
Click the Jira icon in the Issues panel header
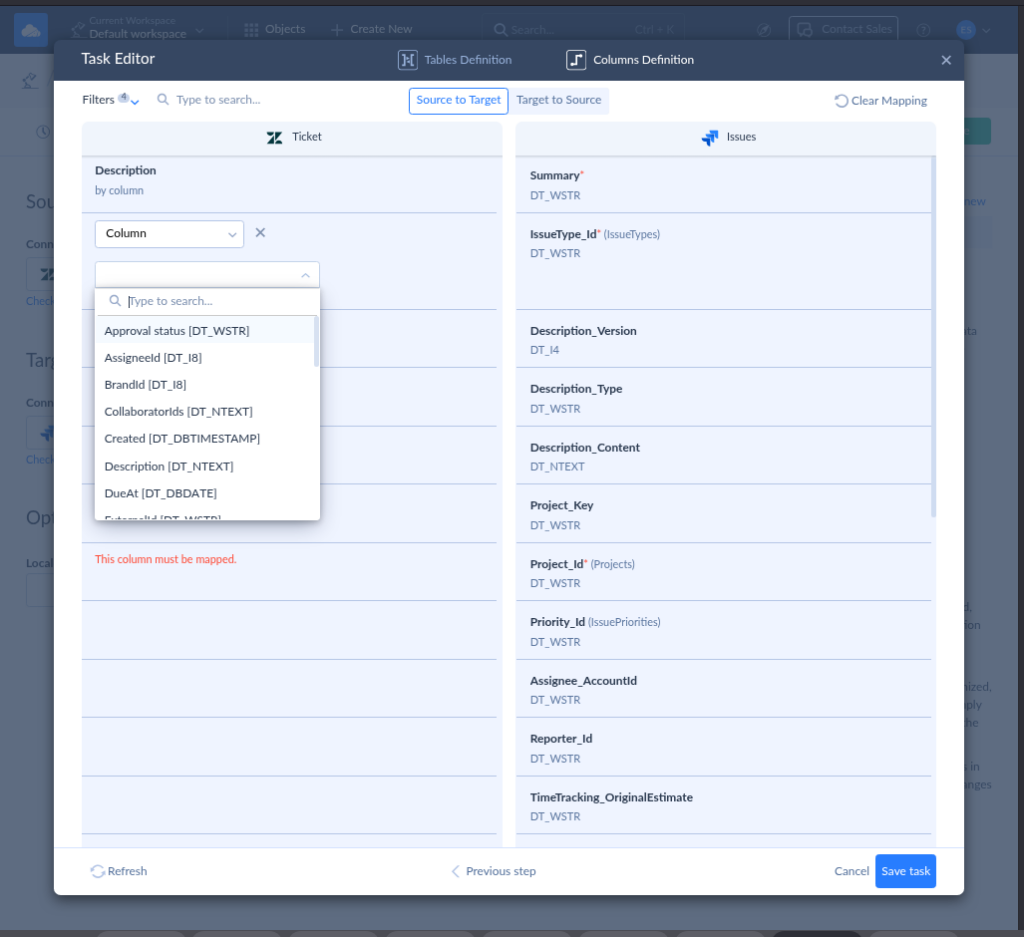tap(711, 136)
